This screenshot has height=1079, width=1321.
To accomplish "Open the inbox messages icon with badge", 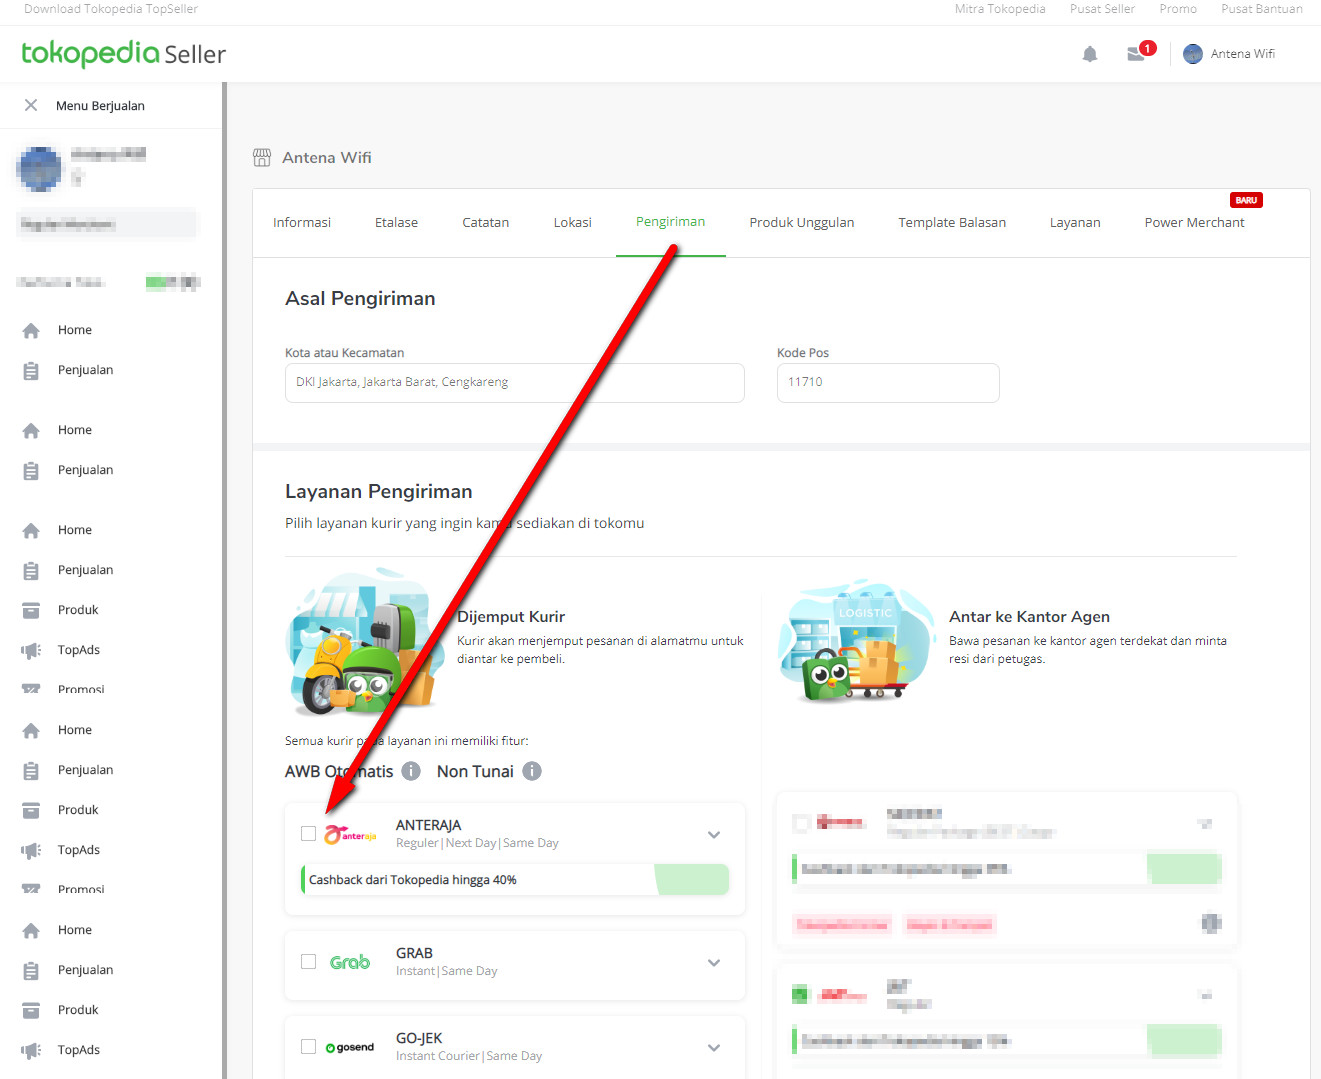I will point(1136,54).
